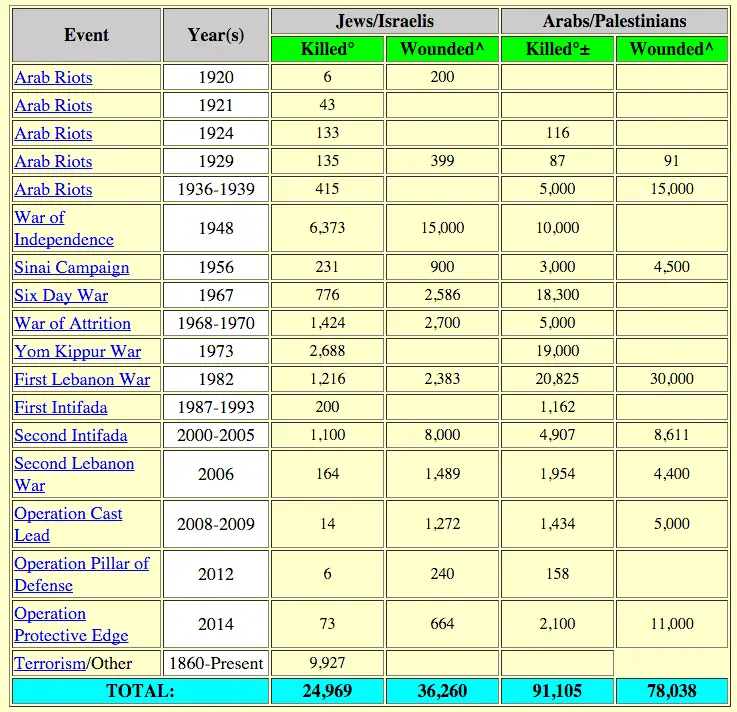Follow the Sinai Campaign link

click(71, 268)
